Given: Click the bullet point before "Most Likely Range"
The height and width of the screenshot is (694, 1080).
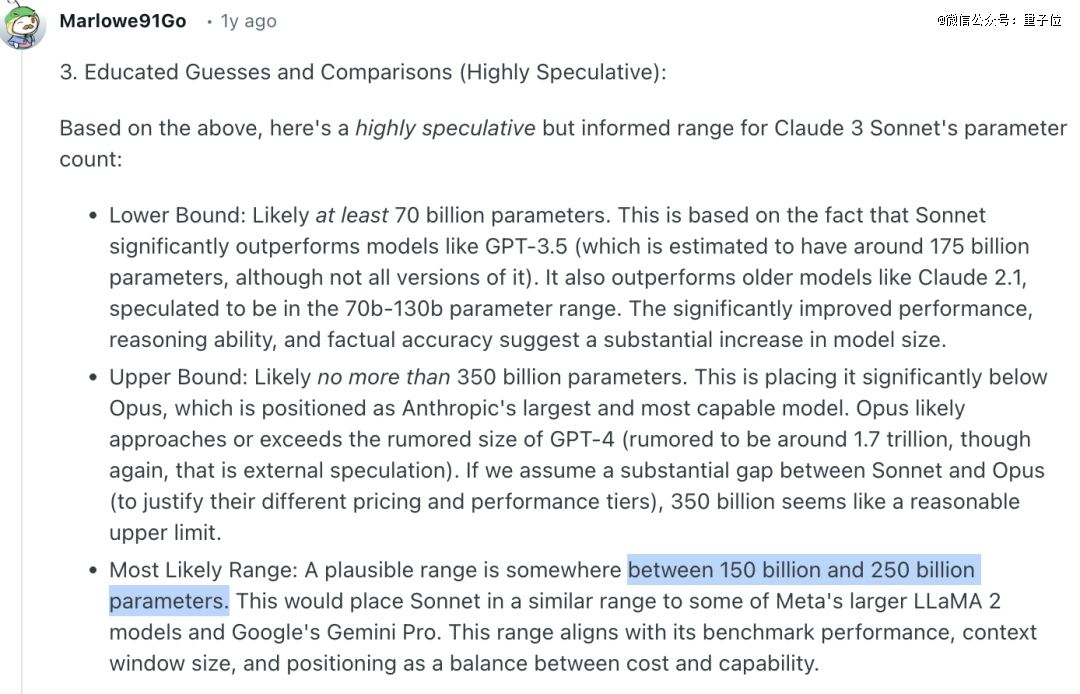Looking at the screenshot, I should pyautogui.click(x=93, y=571).
